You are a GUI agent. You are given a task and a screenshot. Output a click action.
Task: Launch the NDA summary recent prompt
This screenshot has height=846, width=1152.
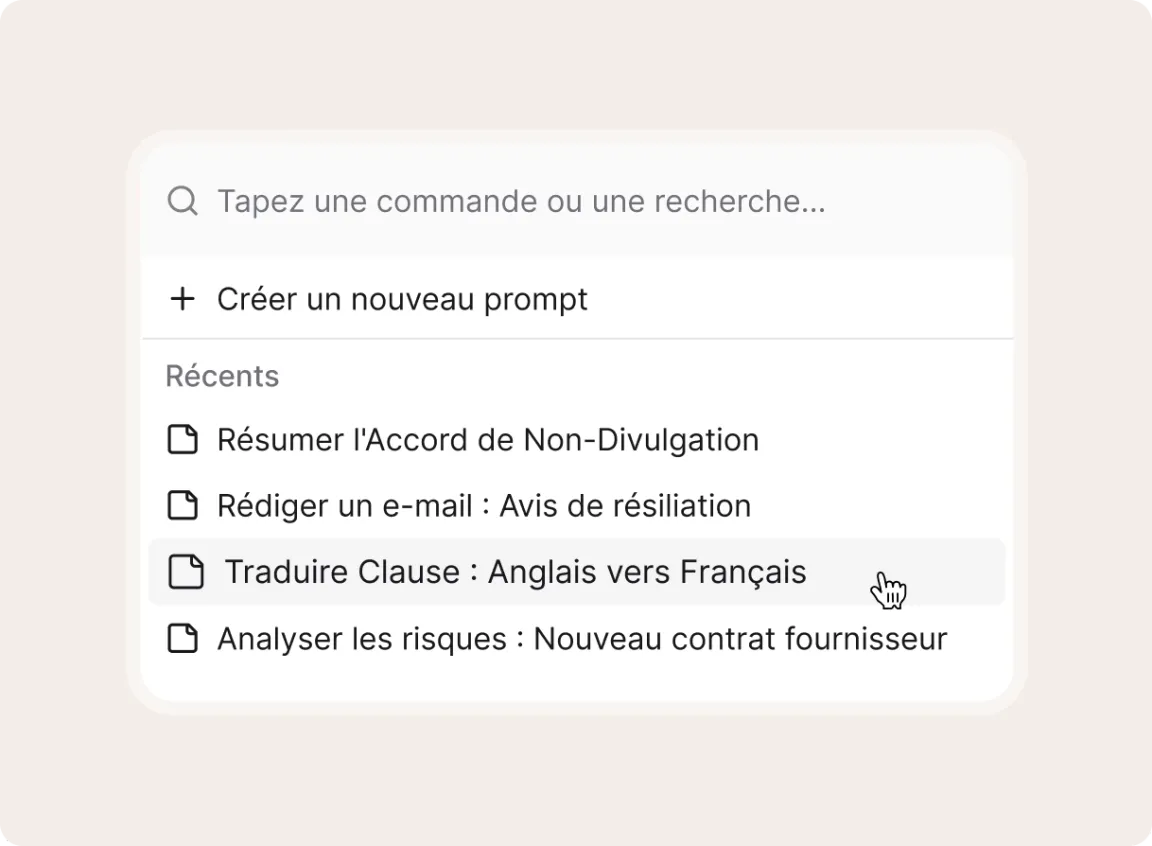[x=487, y=440]
